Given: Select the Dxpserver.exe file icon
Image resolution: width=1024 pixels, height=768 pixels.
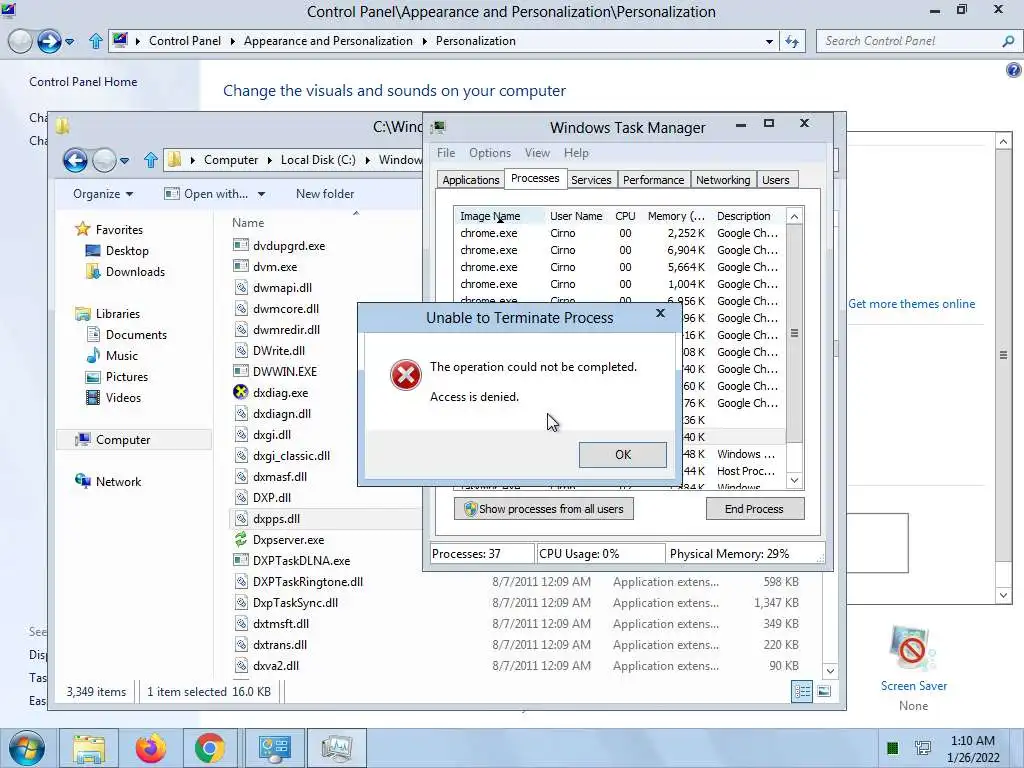Looking at the screenshot, I should coord(241,539).
